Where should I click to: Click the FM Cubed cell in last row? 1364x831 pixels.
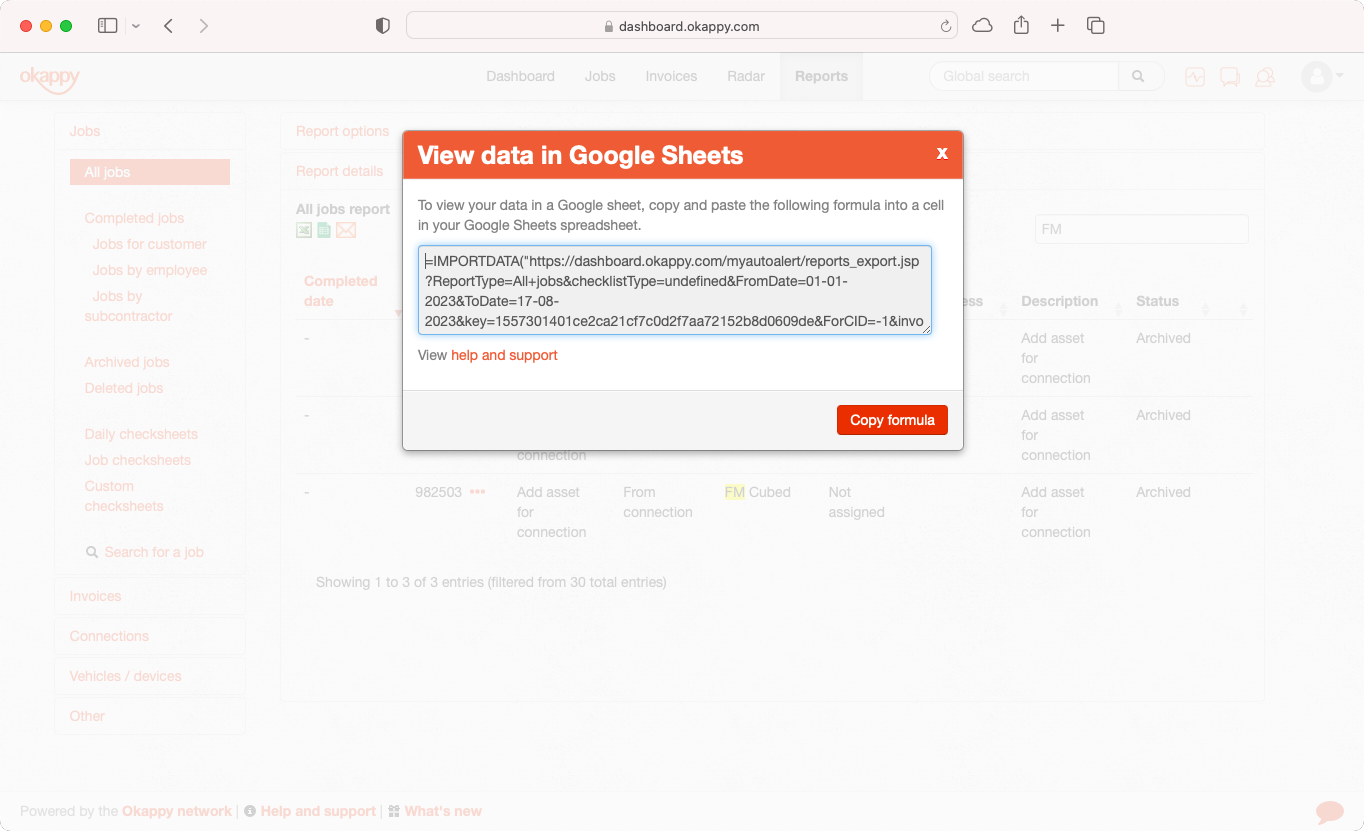757,492
